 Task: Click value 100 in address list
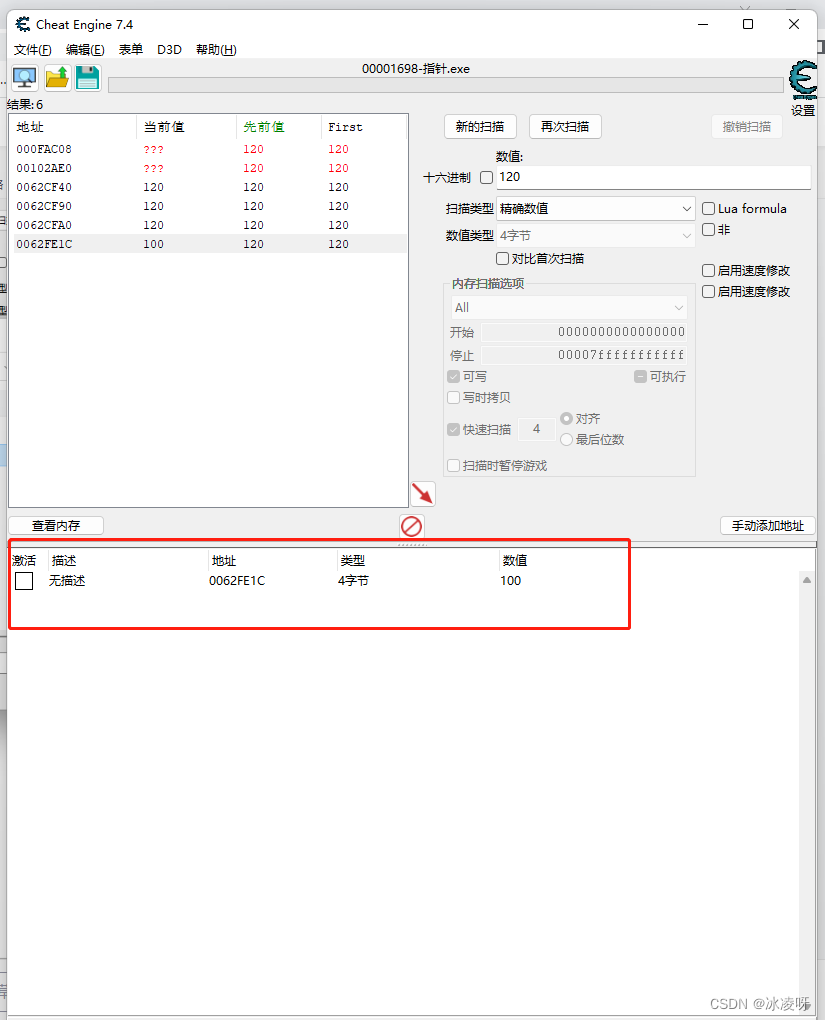tap(511, 581)
